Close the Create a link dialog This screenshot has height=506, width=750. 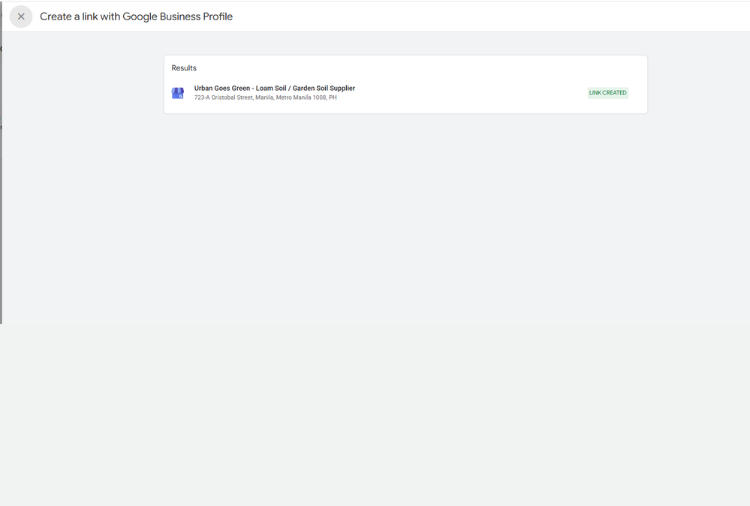pyautogui.click(x=21, y=16)
